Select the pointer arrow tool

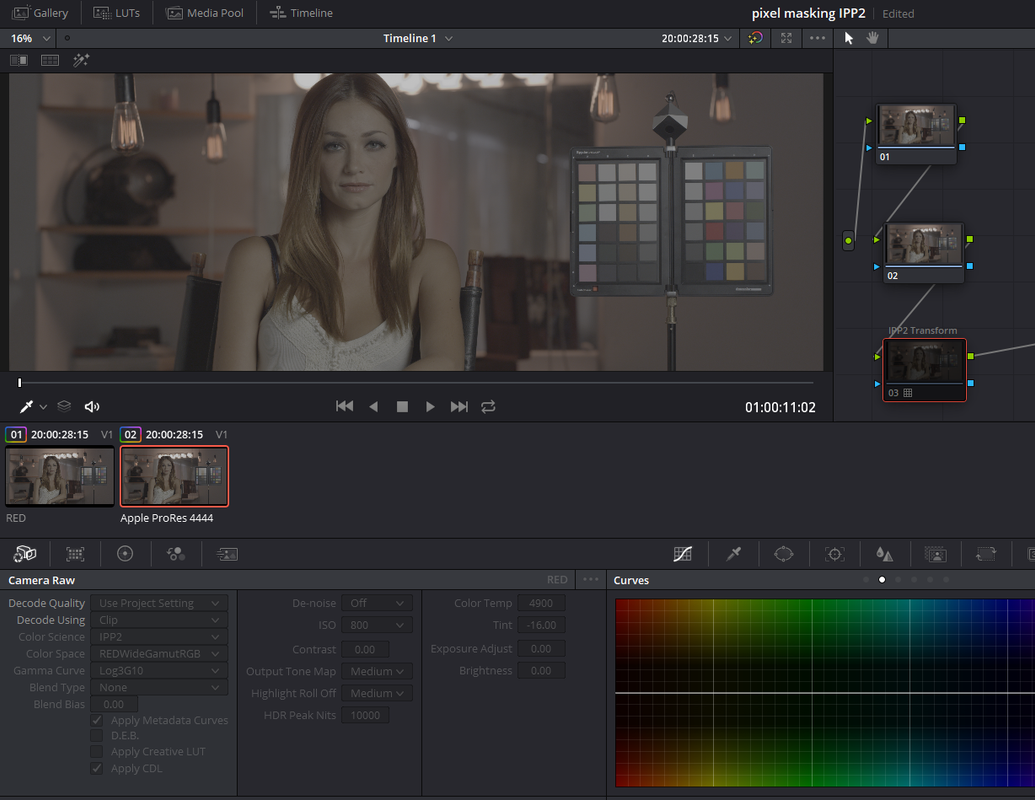849,38
